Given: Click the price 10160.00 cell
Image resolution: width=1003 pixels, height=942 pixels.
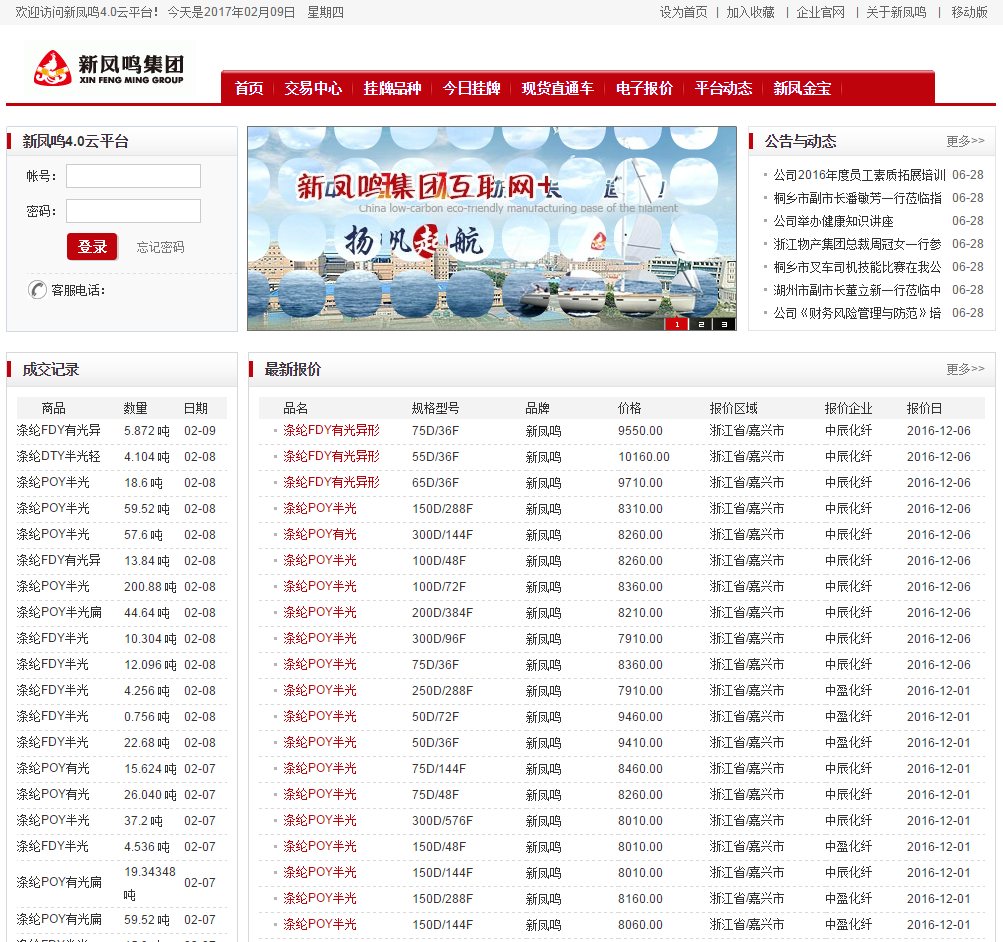Looking at the screenshot, I should click(x=644, y=457).
